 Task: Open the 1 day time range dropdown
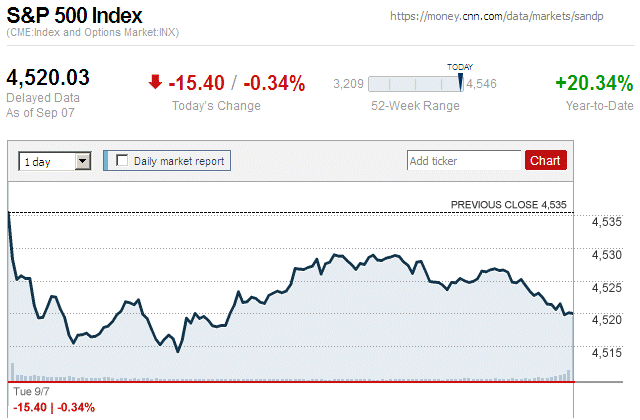[x=83, y=160]
